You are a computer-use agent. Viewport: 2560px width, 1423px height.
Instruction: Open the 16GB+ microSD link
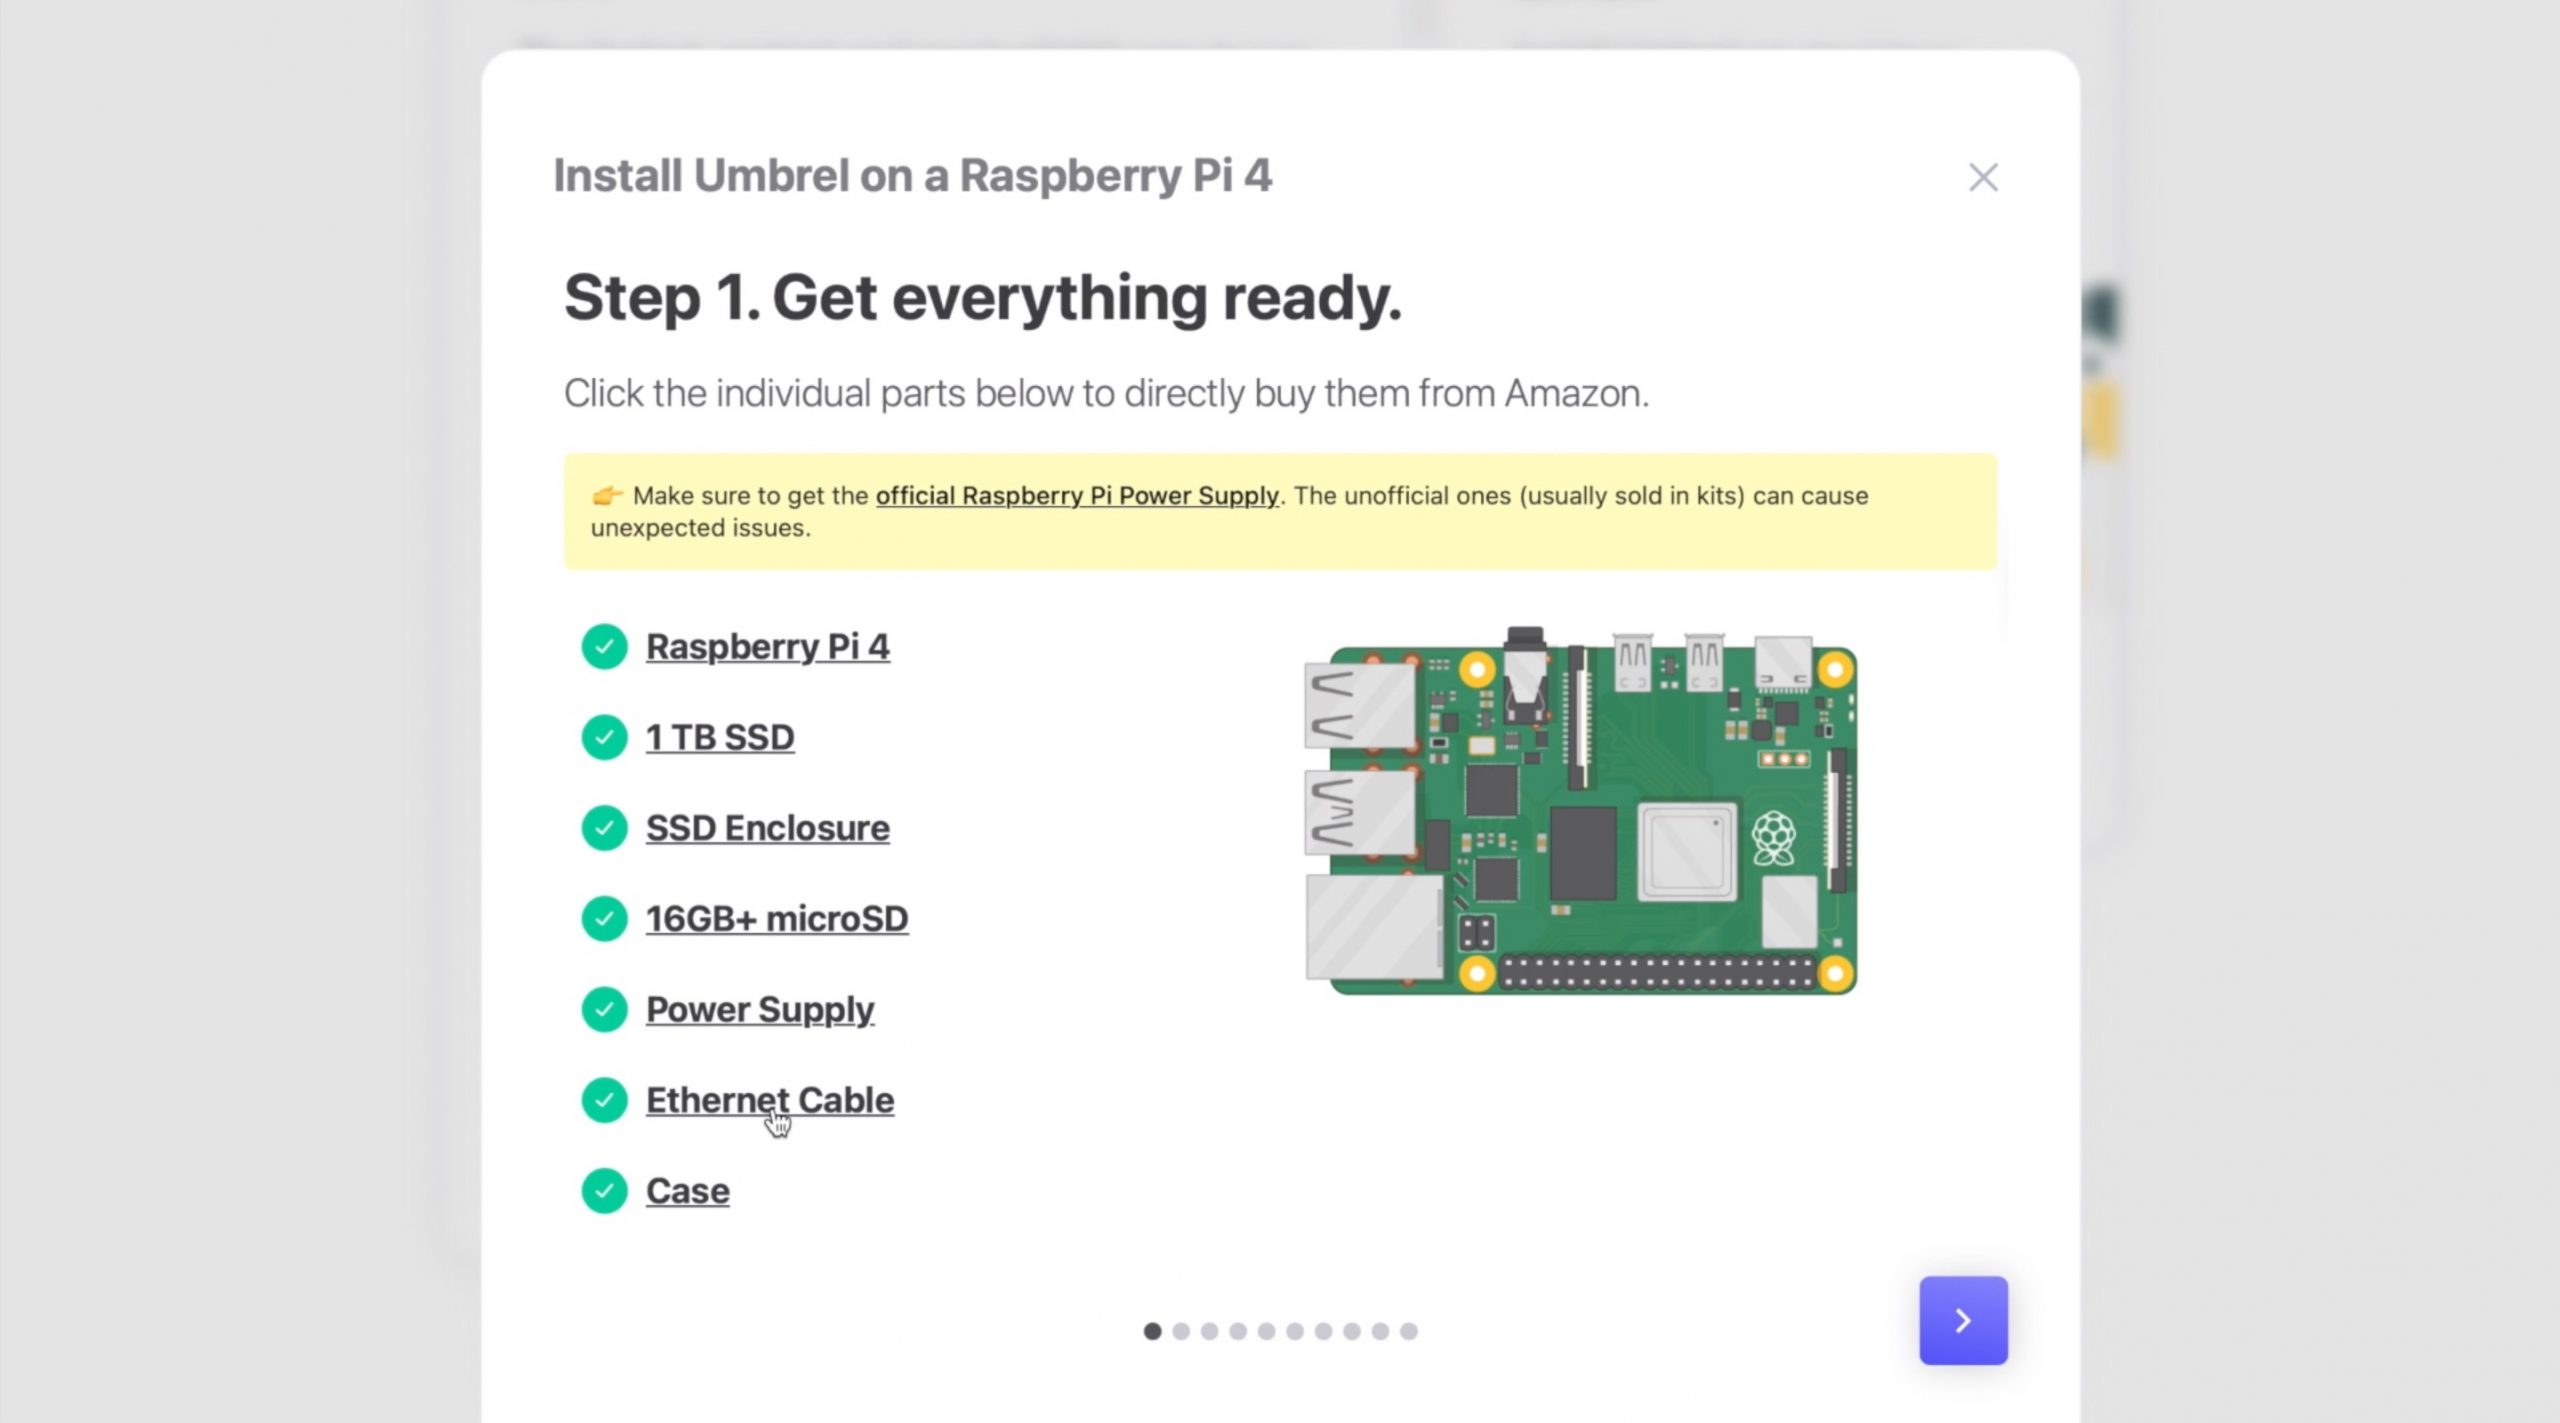point(776,919)
